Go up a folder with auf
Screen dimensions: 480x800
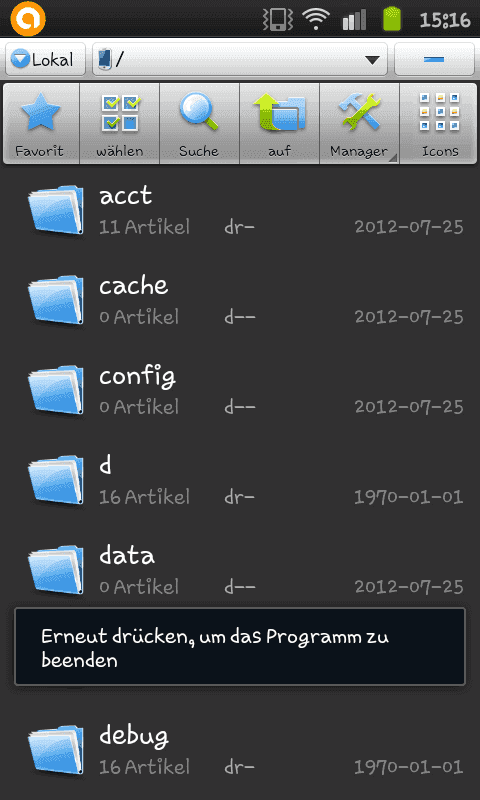point(280,124)
